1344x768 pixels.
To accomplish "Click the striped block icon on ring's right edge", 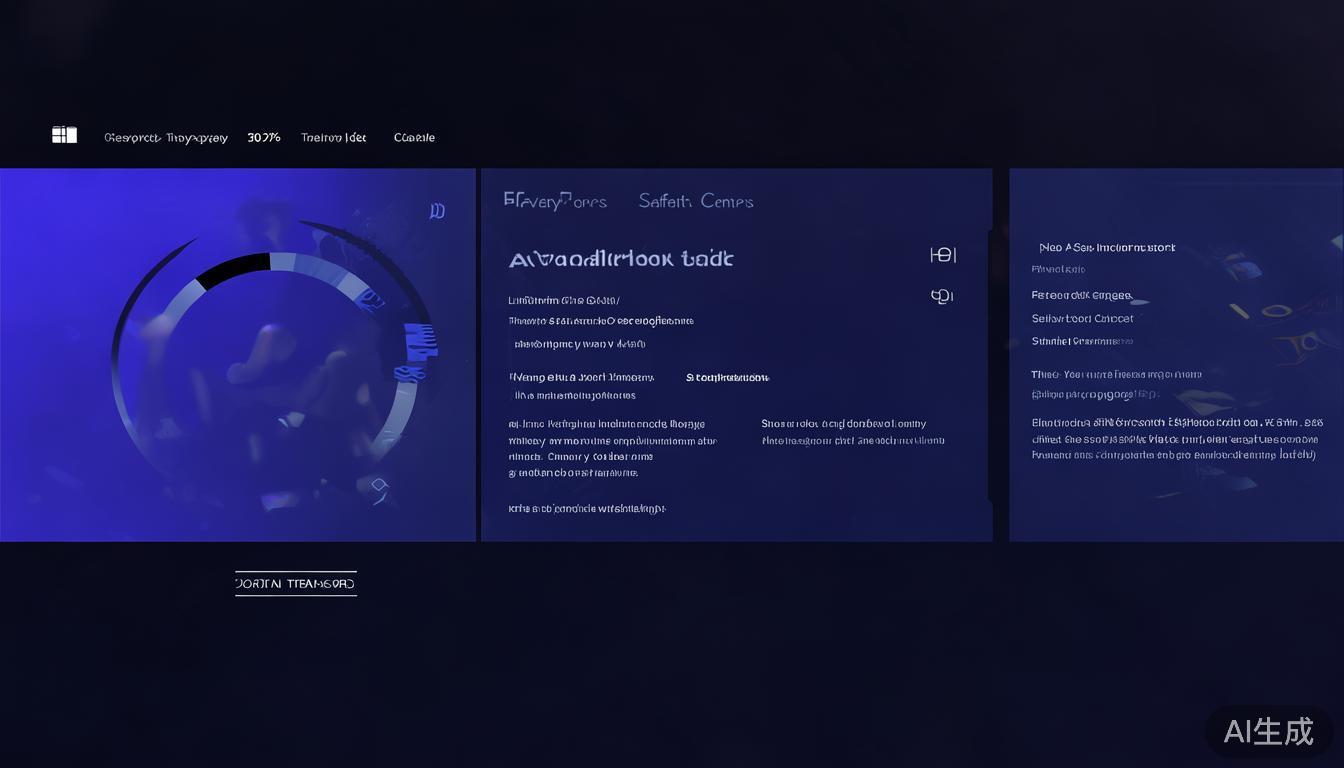I will [x=421, y=341].
